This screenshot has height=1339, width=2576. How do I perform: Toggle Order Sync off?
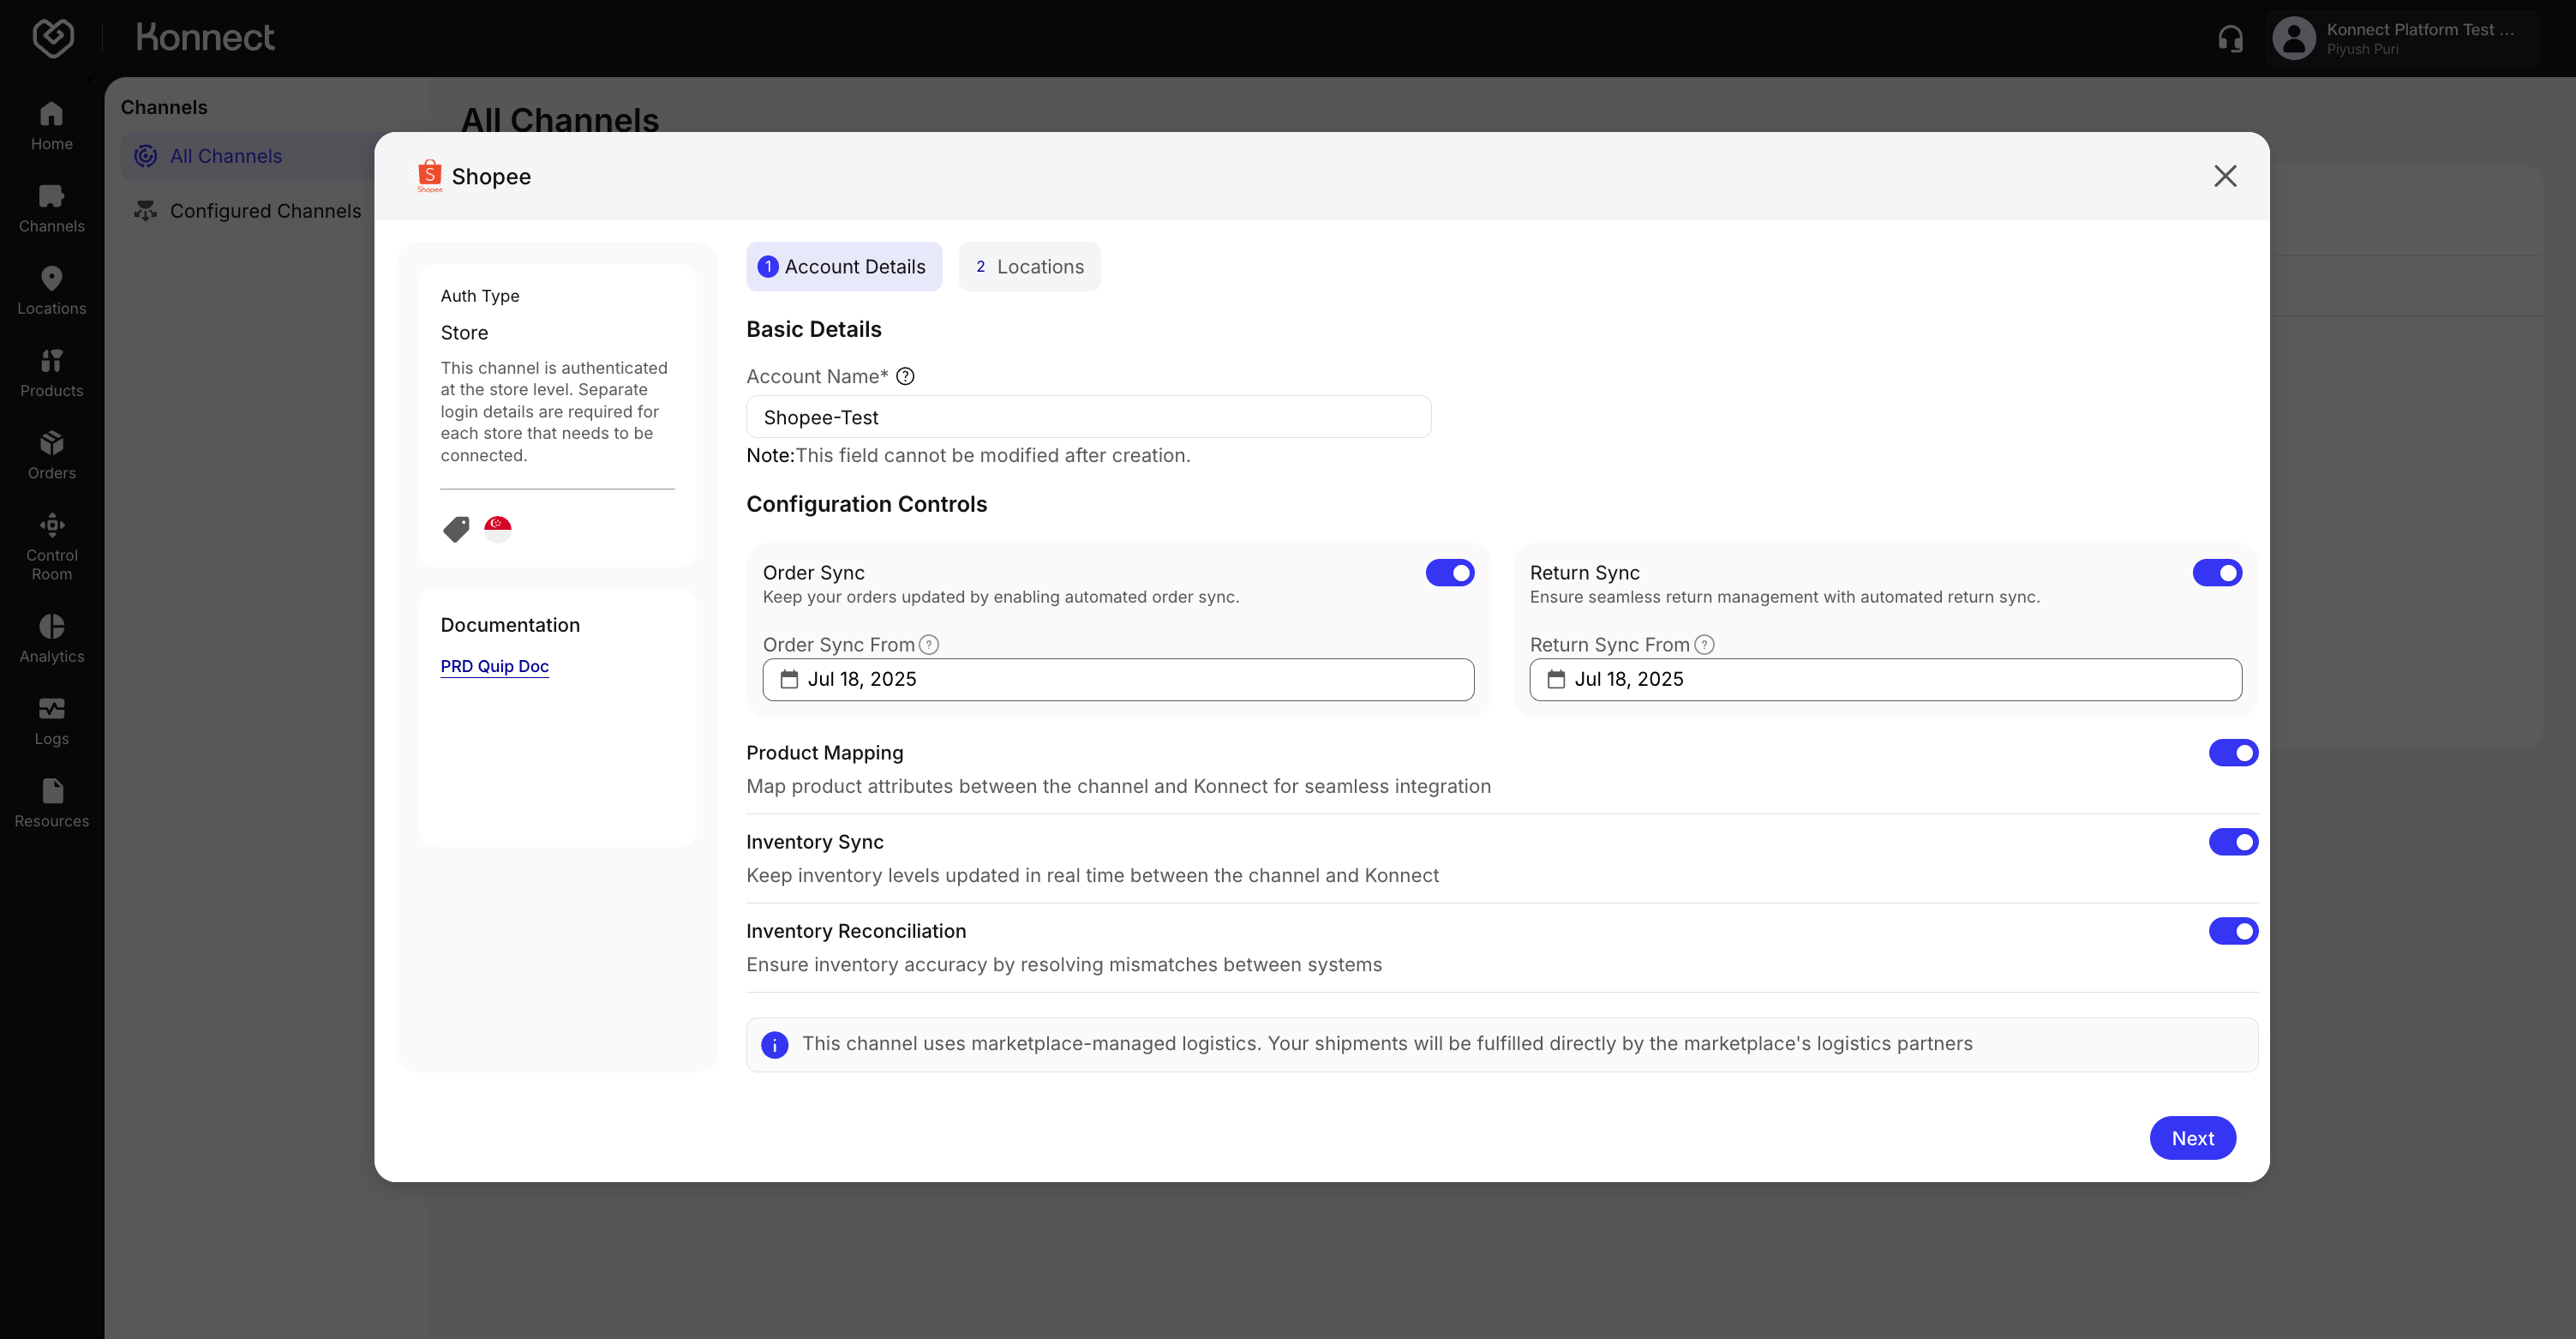(x=1450, y=573)
